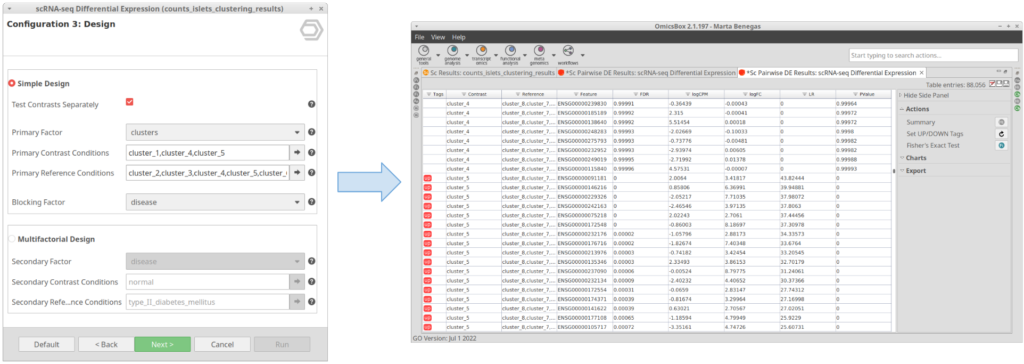Click the Cancel button in the wizard
The height and width of the screenshot is (364, 1024).
[x=222, y=344]
